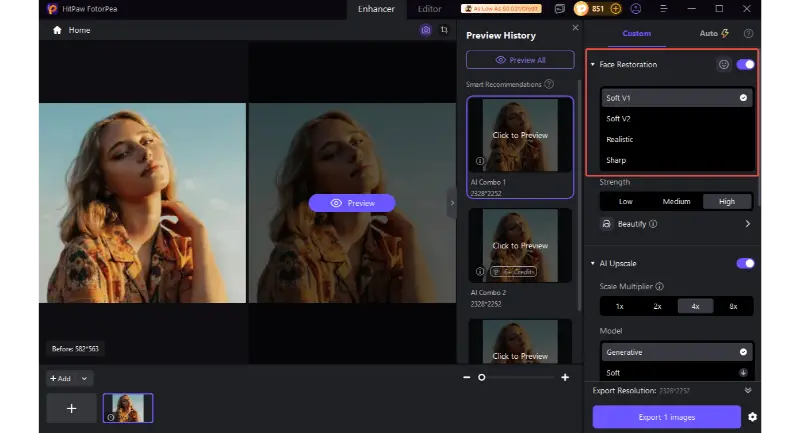Toggle AI Upscale switch
The height and width of the screenshot is (433, 800).
click(x=745, y=263)
